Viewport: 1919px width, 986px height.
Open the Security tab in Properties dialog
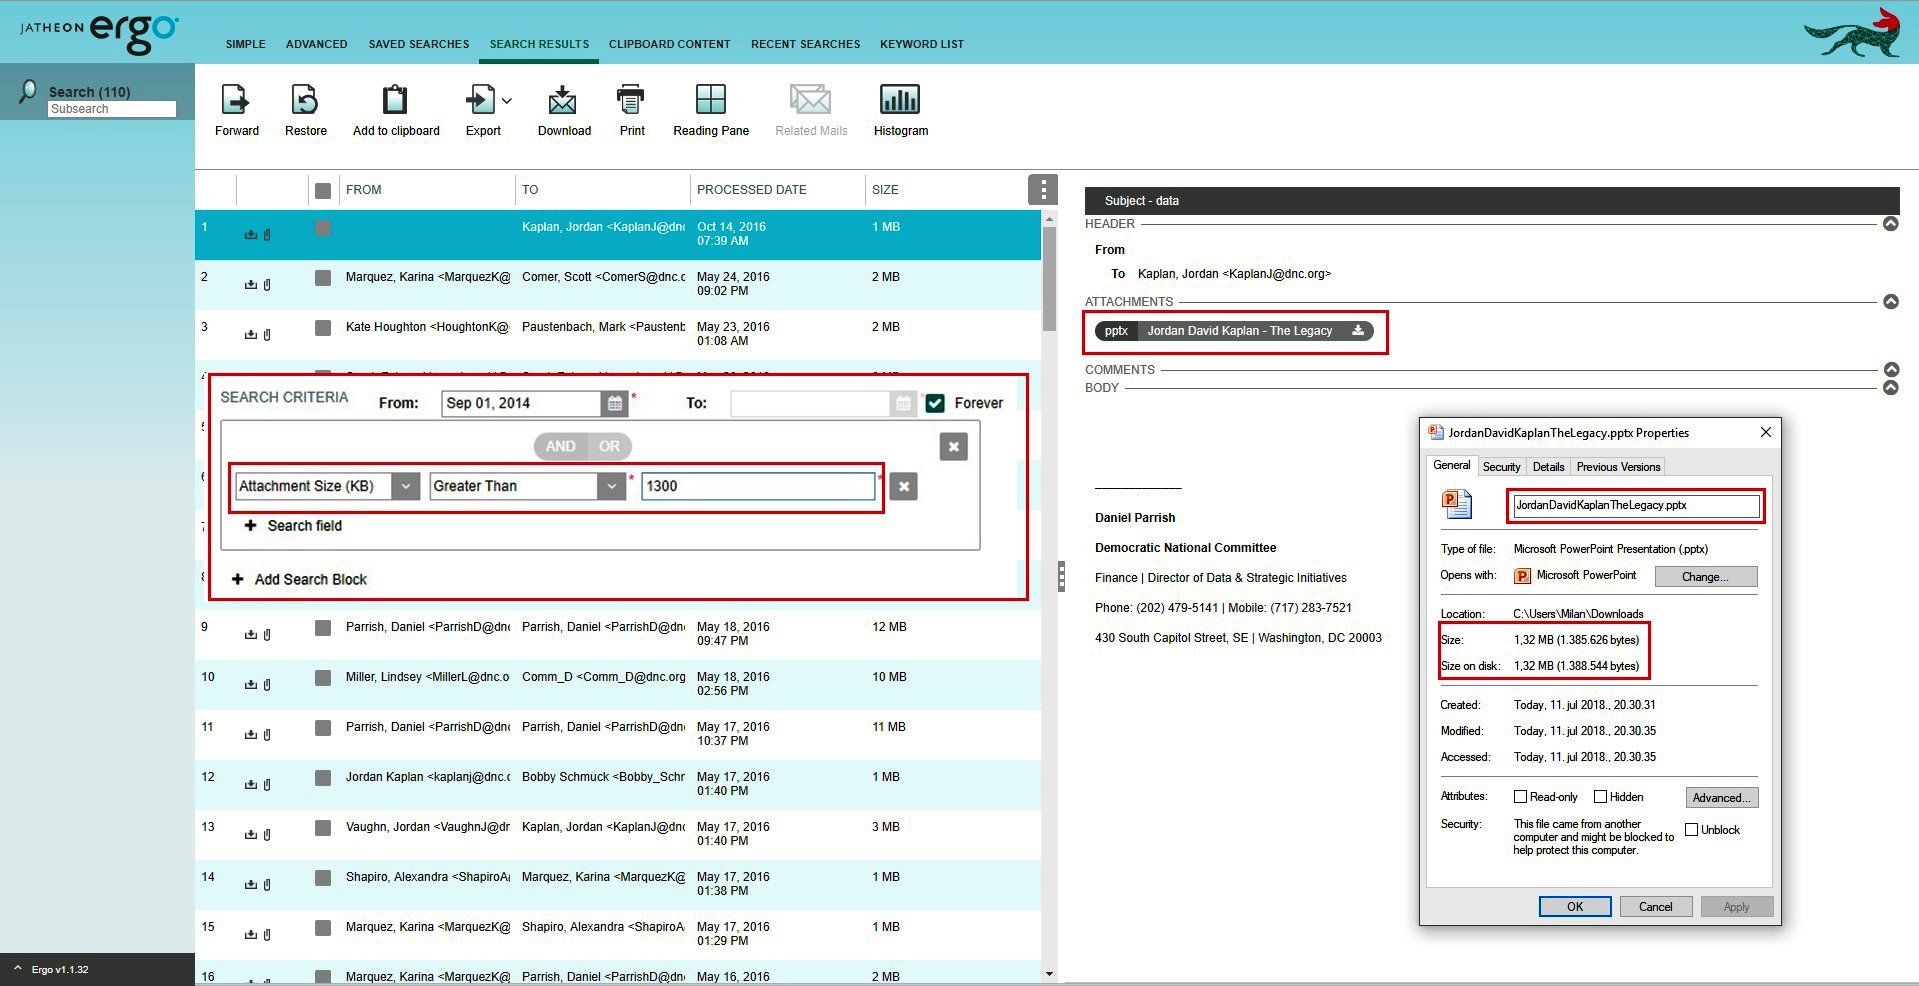[1501, 467]
